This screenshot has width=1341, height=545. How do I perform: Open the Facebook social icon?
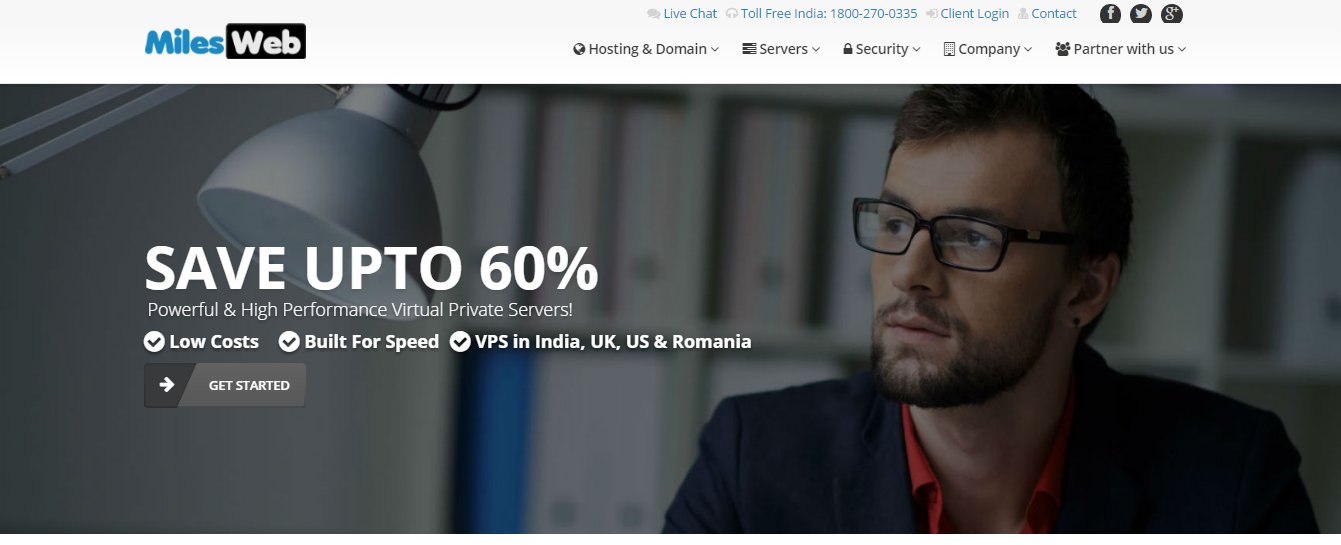coord(1110,14)
